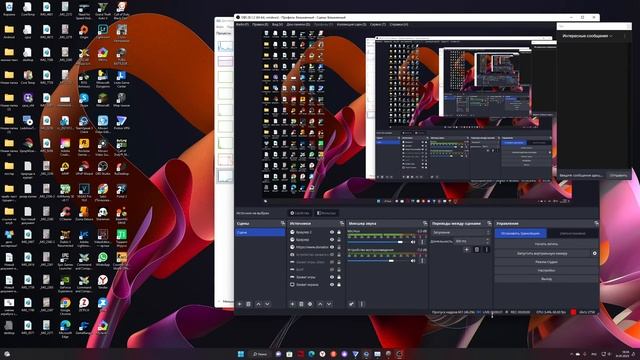Open the Док-панели menu in OBS
Image resolution: width=640 pixels, height=360 pixels.
click(x=298, y=24)
